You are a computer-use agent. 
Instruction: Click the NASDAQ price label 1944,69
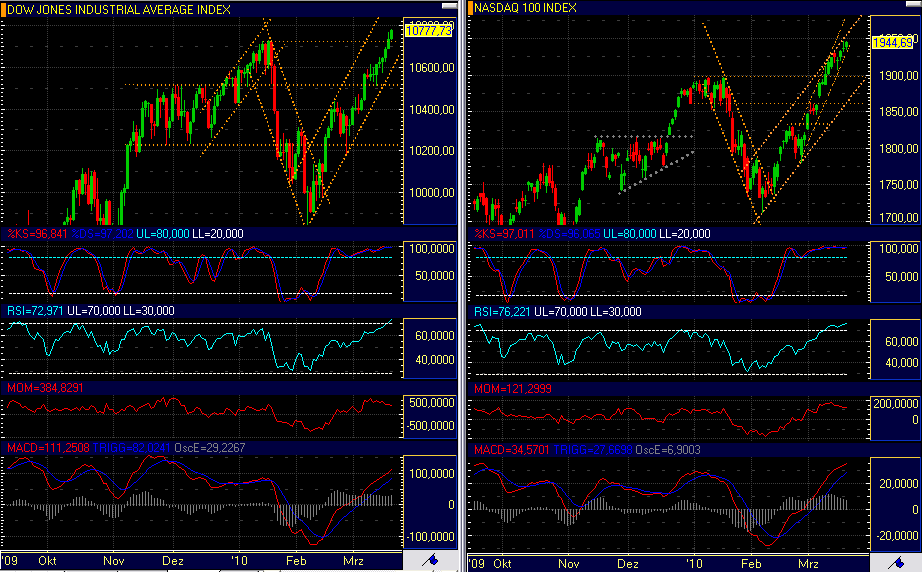[x=893, y=42]
